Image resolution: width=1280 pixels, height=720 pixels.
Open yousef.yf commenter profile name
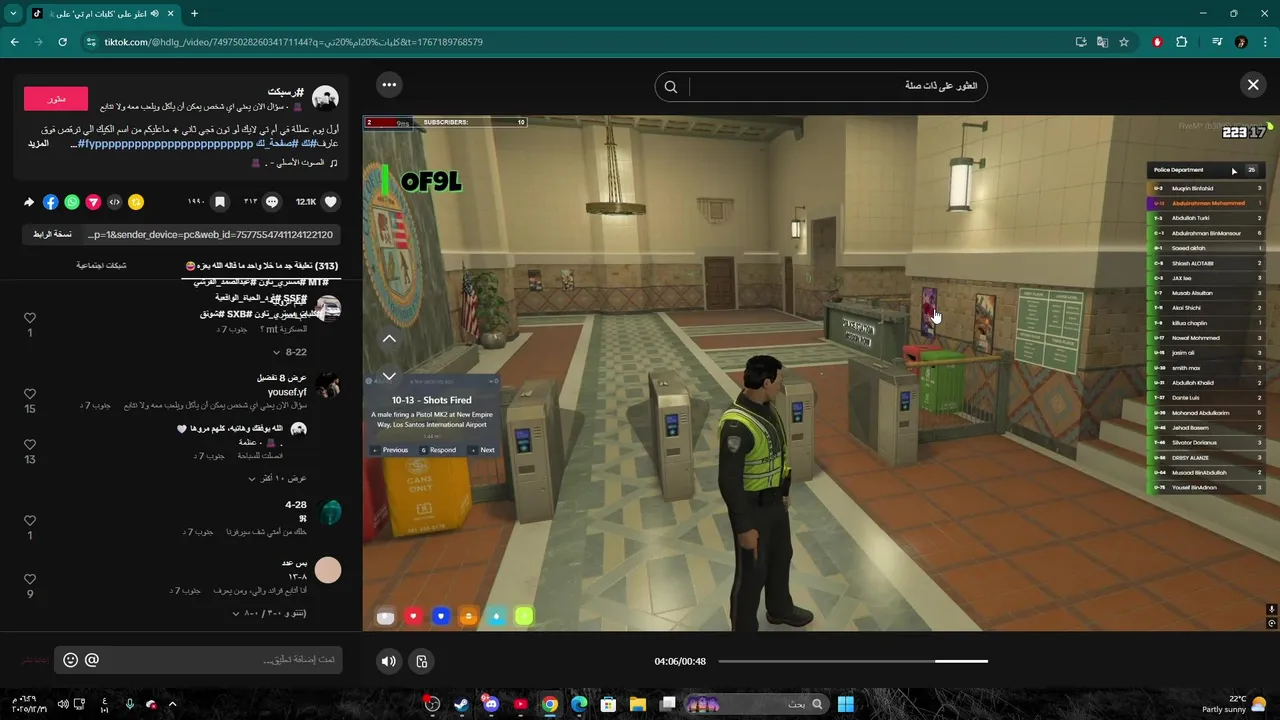pyautogui.click(x=287, y=392)
